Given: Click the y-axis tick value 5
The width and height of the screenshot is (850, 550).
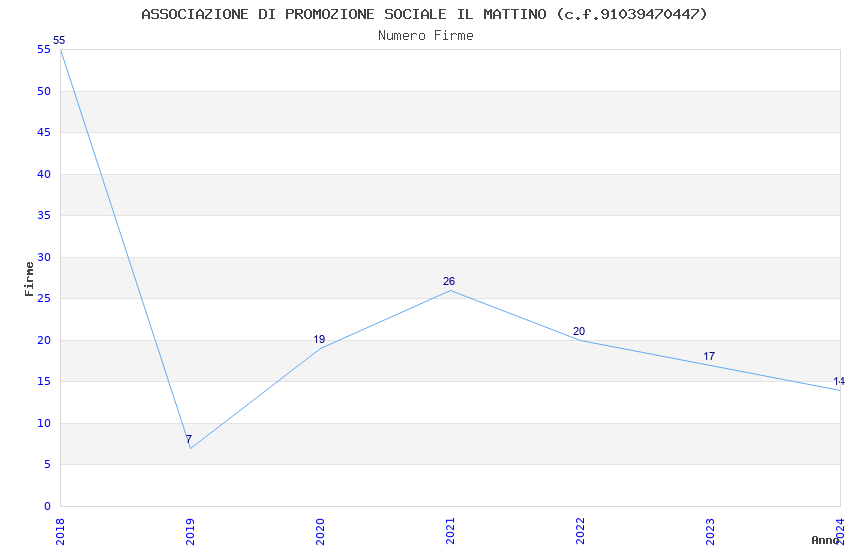Looking at the screenshot, I should pyautogui.click(x=47, y=464).
